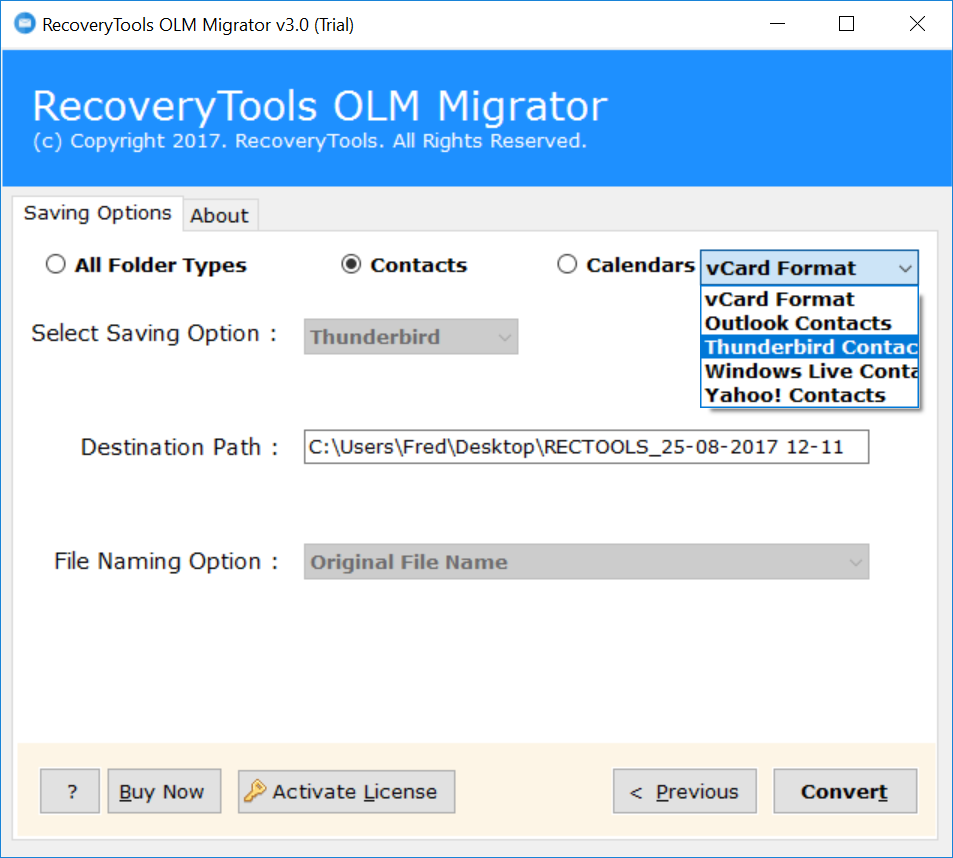Minimize the OLM Migrator window
This screenshot has height=858, width=953.
(x=777, y=24)
